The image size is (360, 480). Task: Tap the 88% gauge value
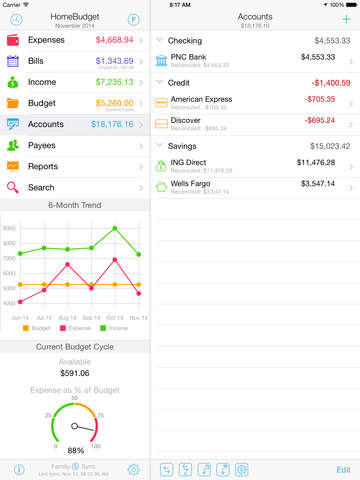pyautogui.click(x=76, y=451)
